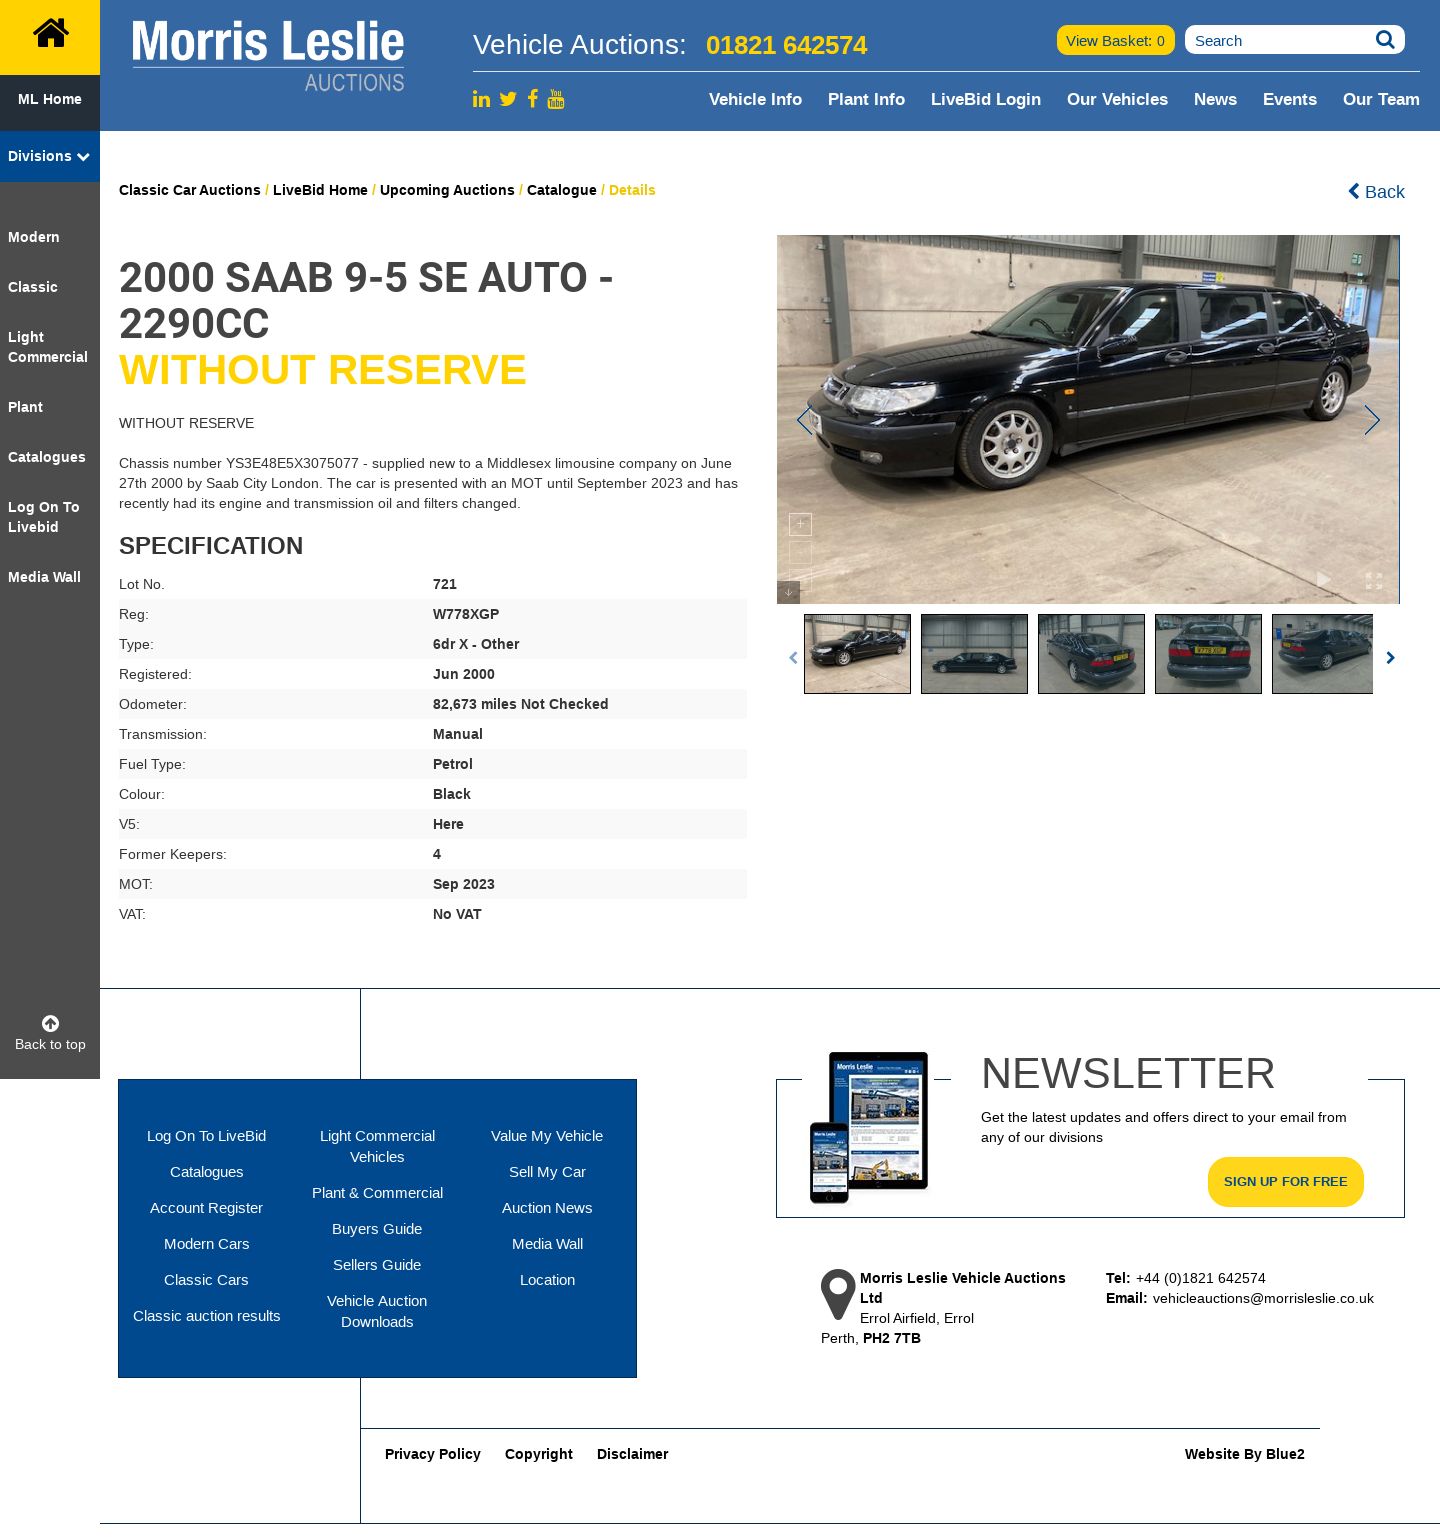Open Media Wall in the sidebar

pyautogui.click(x=44, y=577)
